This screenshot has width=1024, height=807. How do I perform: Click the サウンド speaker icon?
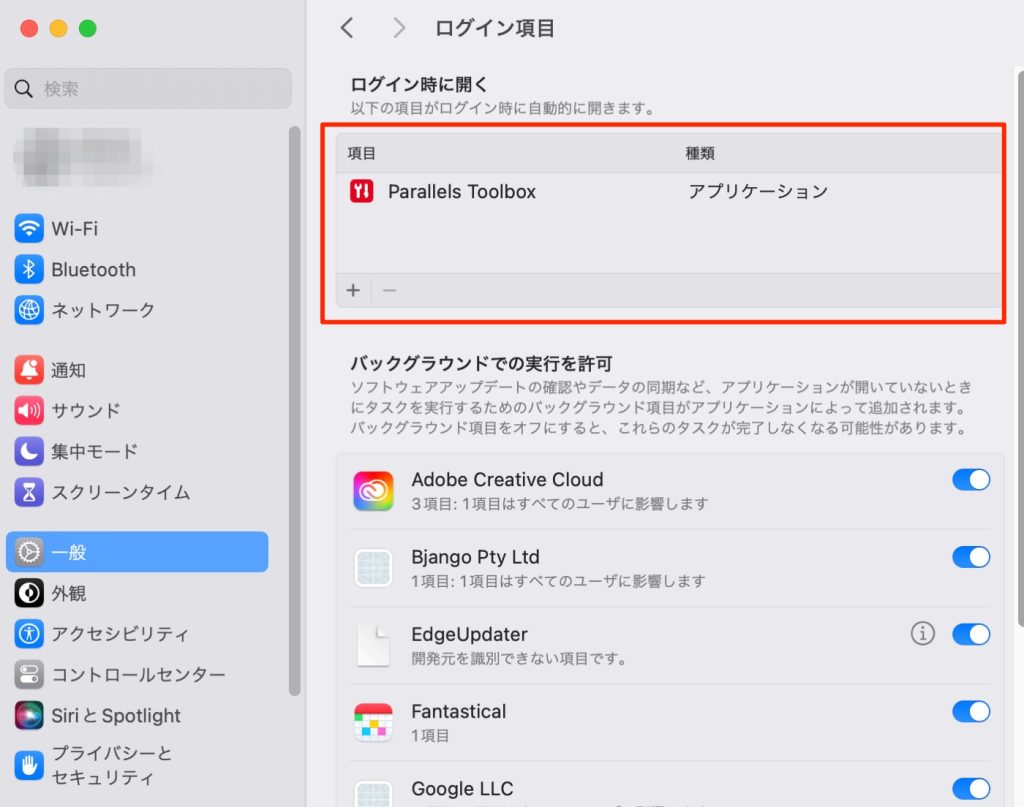tap(29, 411)
